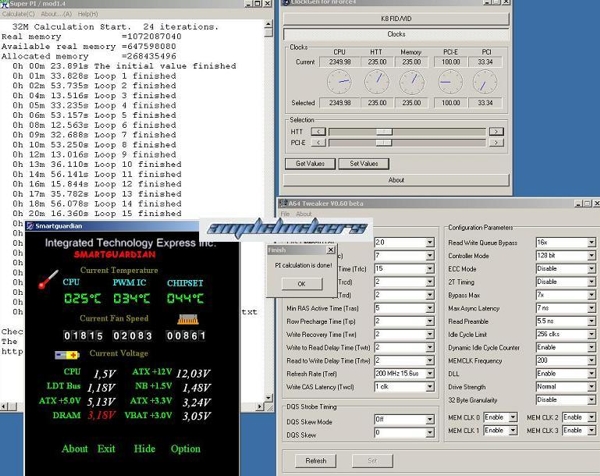Click the PCI-E left arrow button

pos(318,143)
